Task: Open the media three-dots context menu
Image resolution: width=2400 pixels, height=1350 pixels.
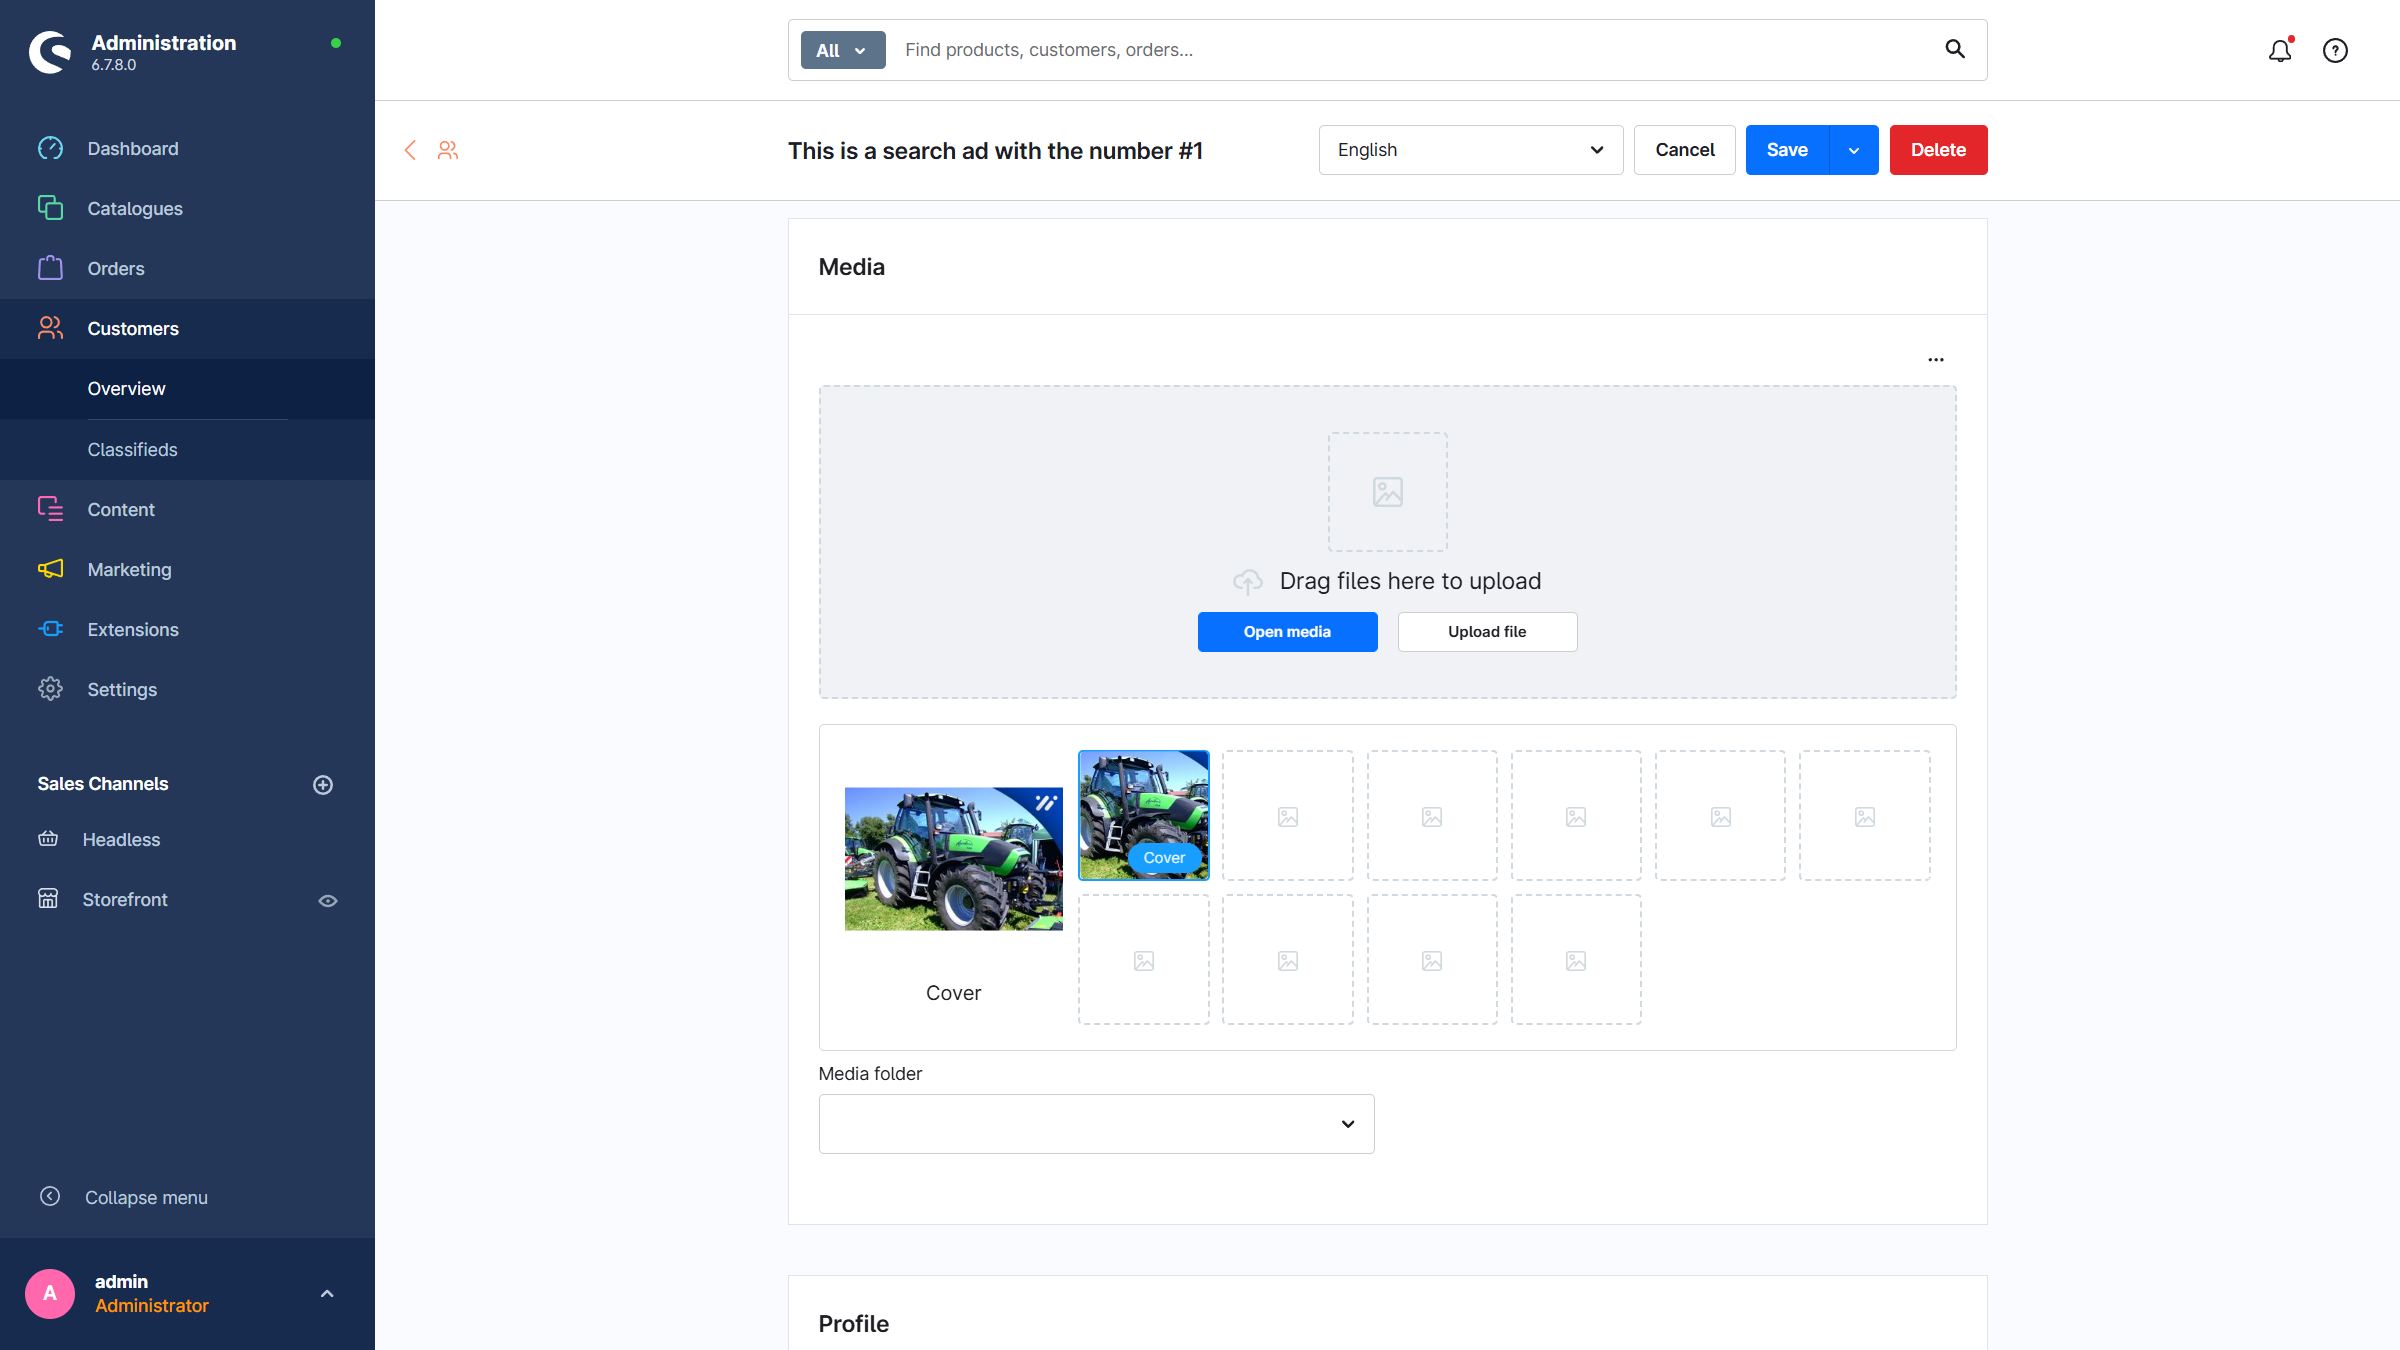Action: point(1936,360)
